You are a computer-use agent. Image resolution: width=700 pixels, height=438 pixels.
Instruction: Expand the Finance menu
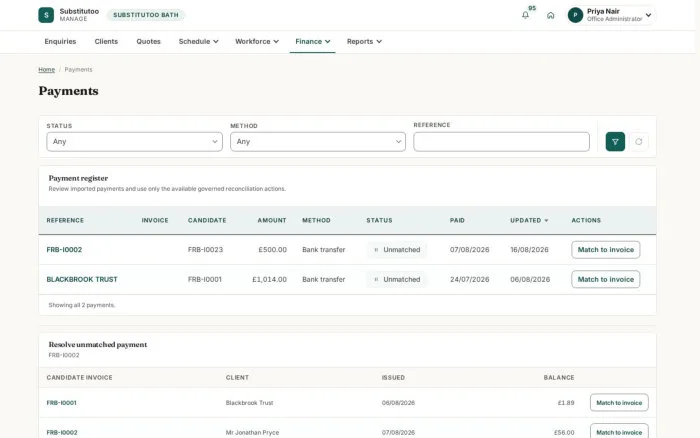point(312,42)
